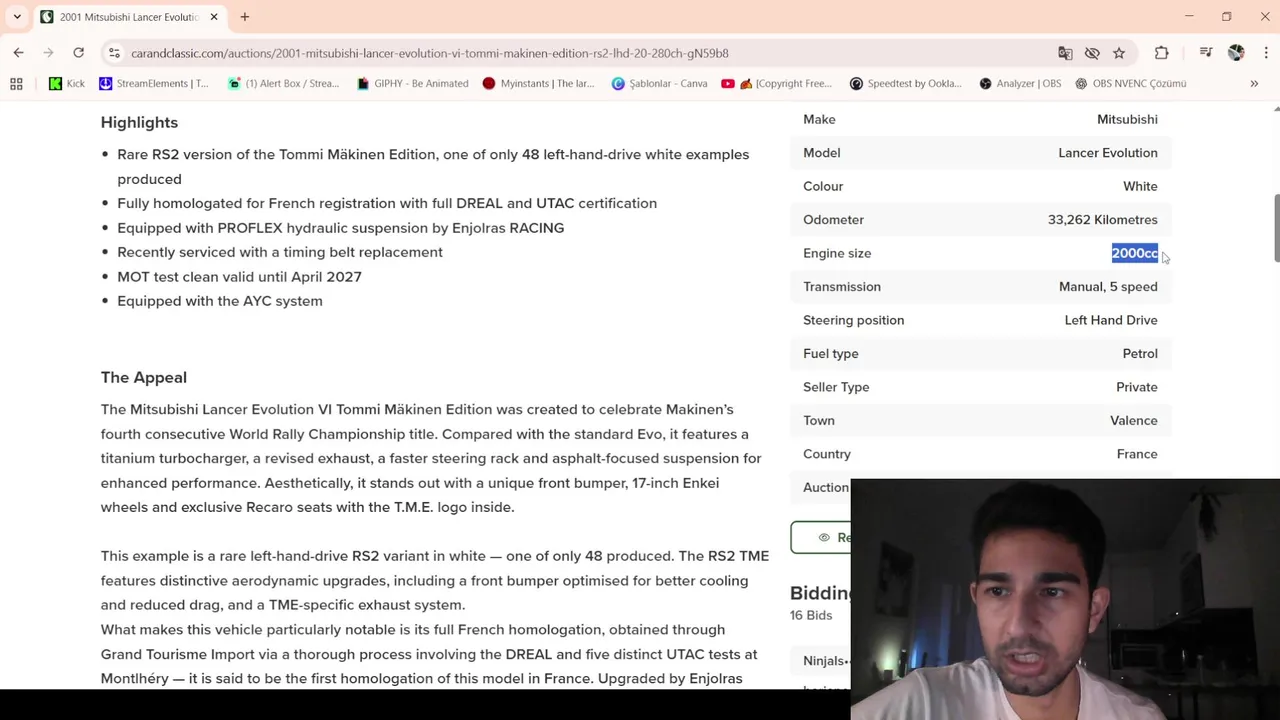Viewport: 1280px width, 720px height.
Task: Open the tab search dropdown arrow
Action: 17,17
